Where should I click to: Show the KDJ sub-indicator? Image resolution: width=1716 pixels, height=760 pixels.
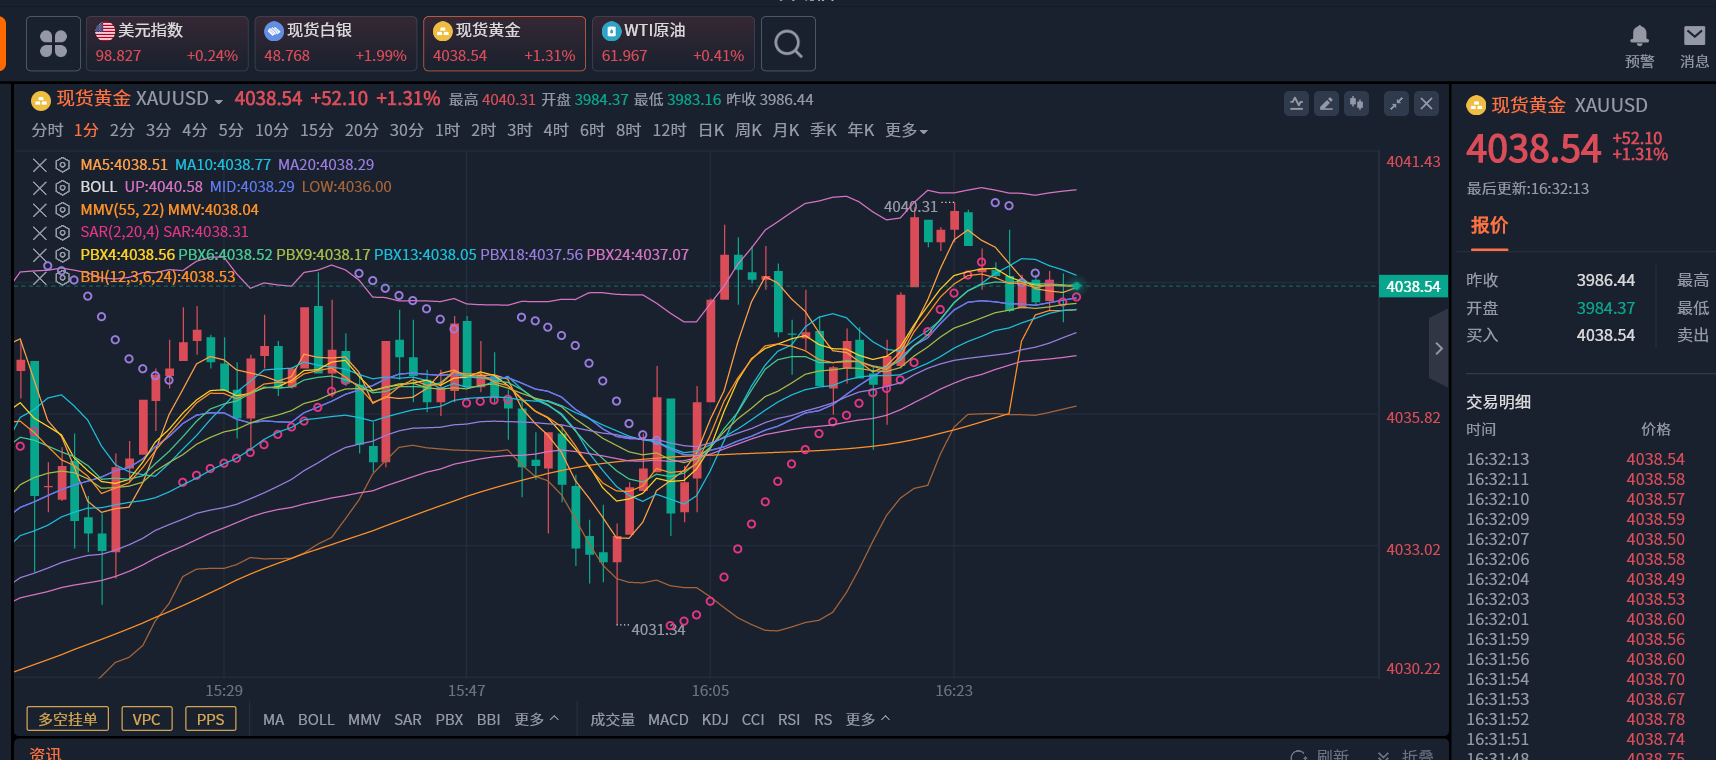[x=715, y=720]
